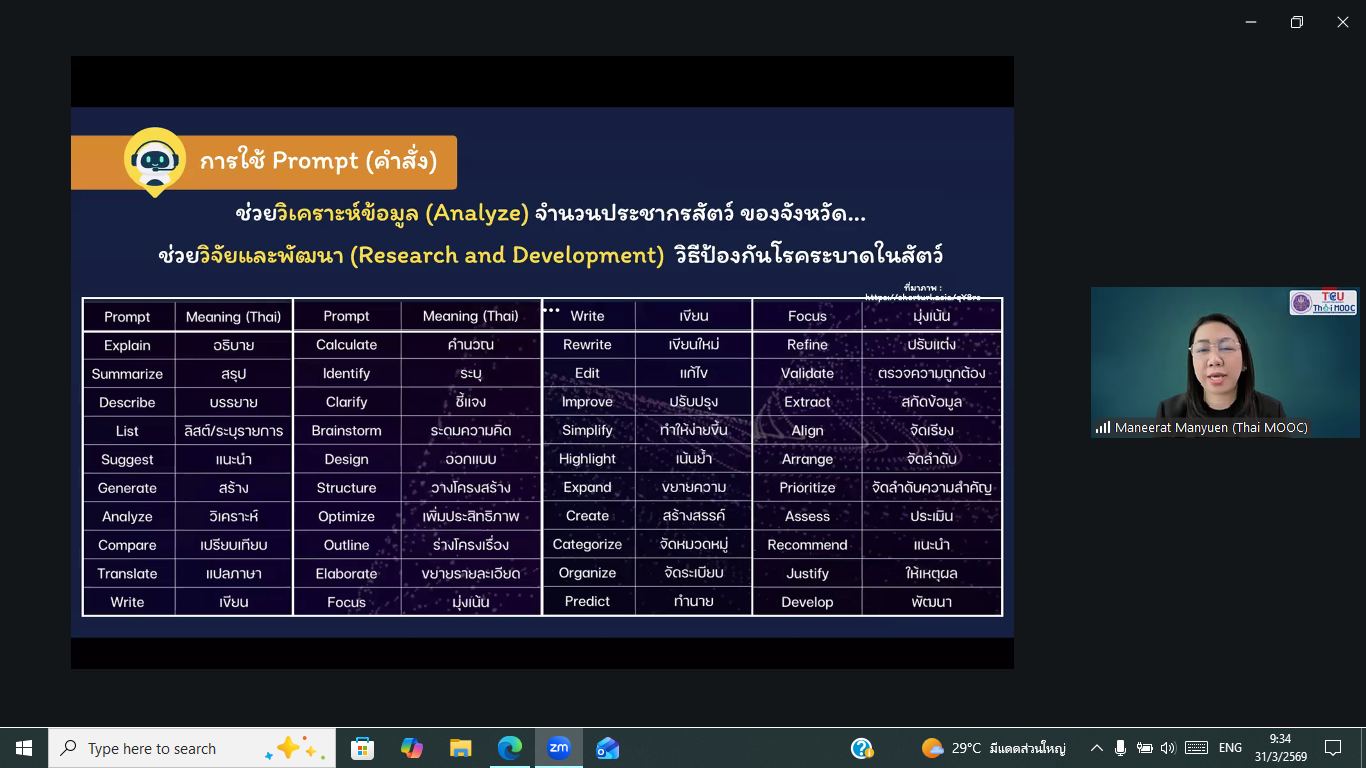Open Microsoft Store from the taskbar
1366x768 pixels.
click(x=362, y=748)
